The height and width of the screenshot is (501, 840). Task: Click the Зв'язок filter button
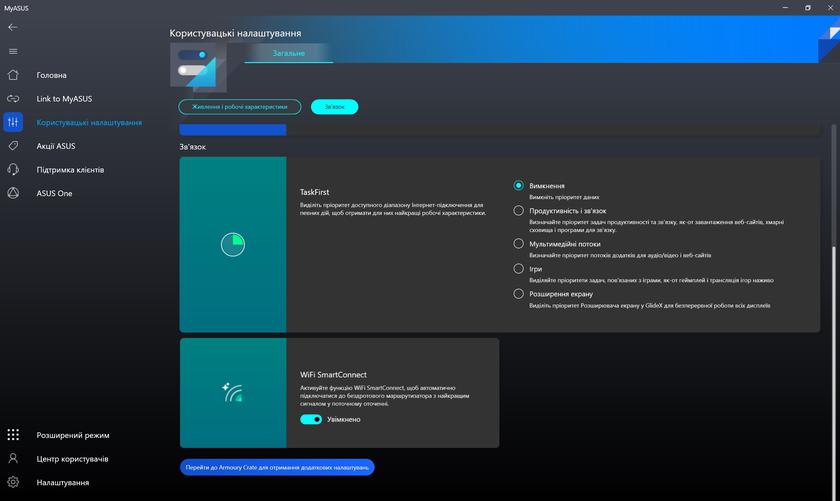coord(334,107)
